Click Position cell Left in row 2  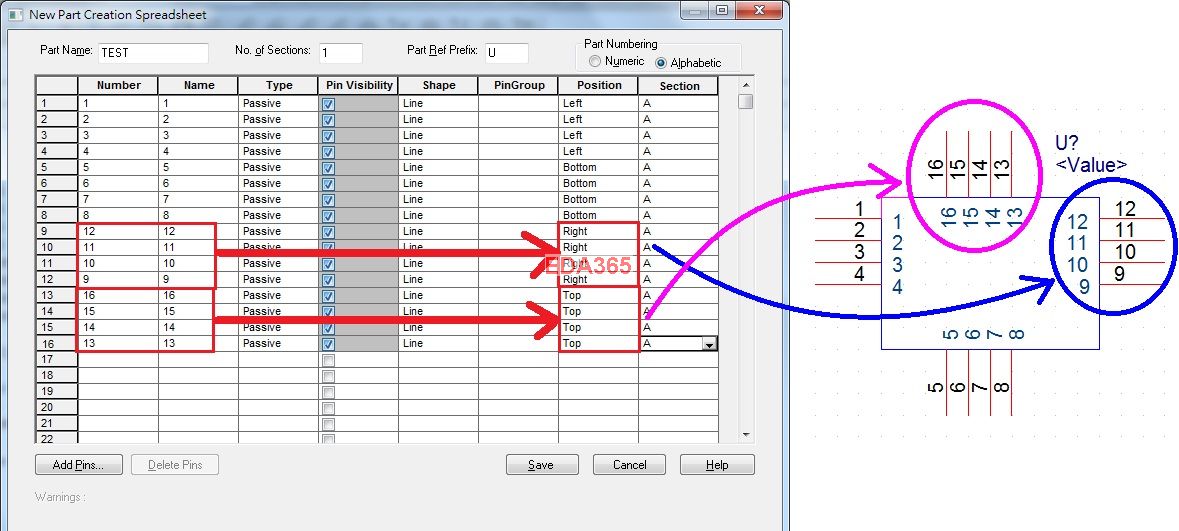click(599, 120)
